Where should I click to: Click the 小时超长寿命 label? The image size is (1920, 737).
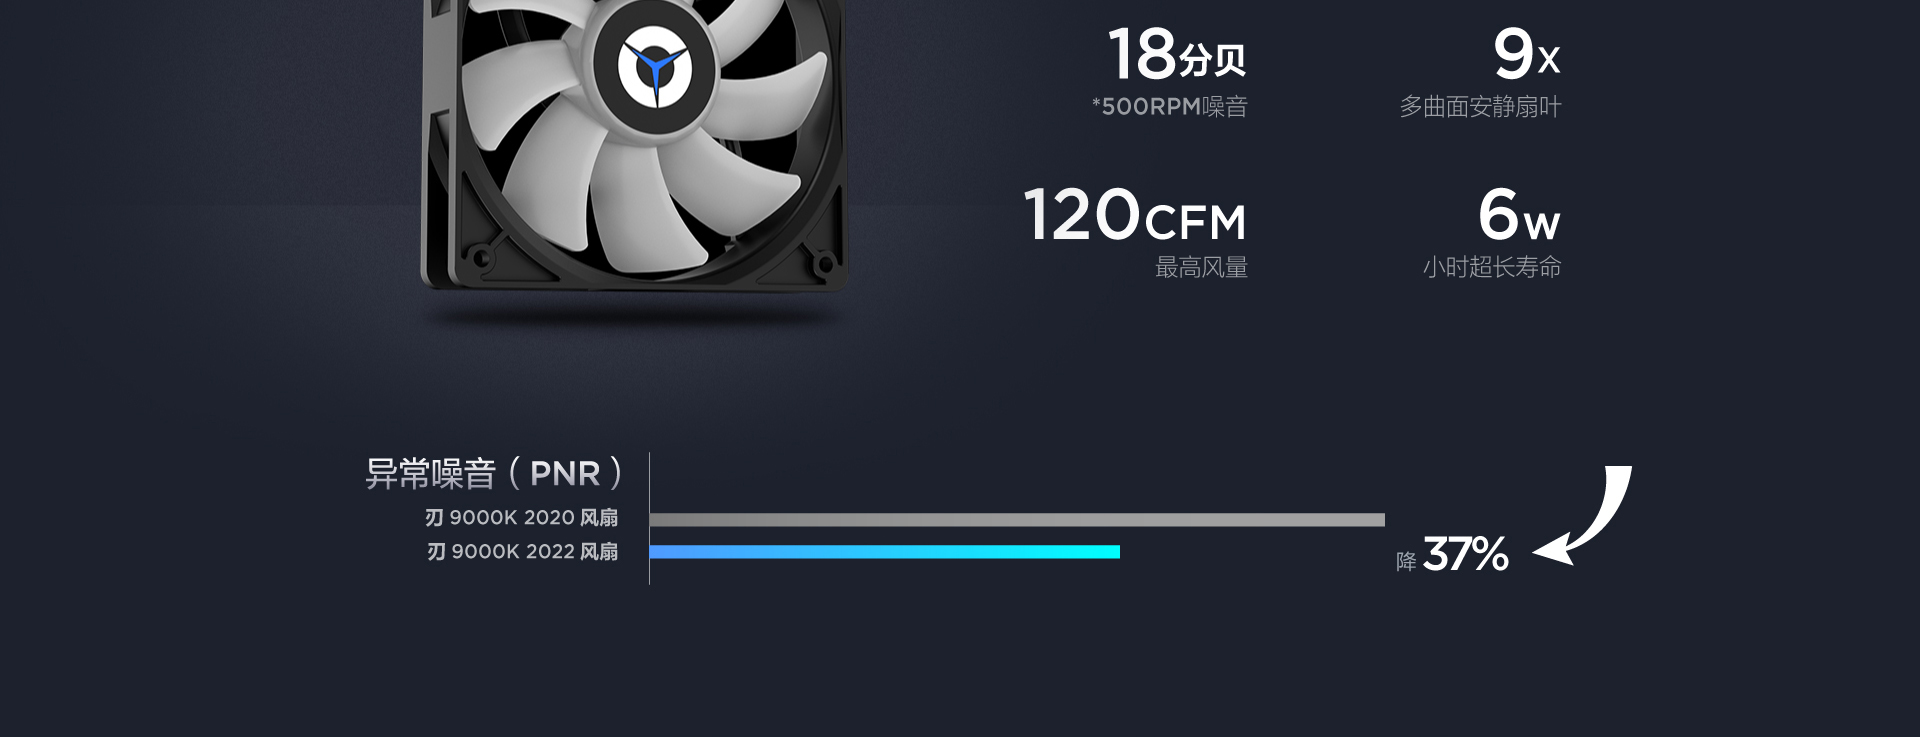1491,268
